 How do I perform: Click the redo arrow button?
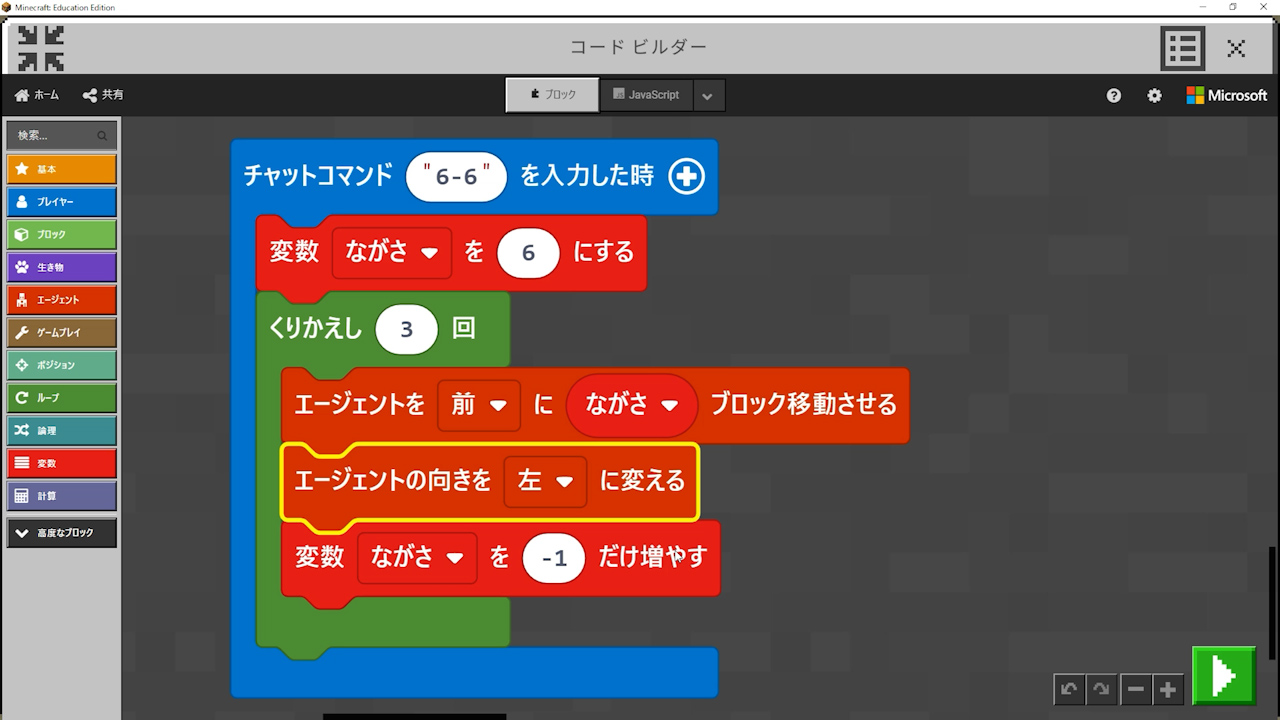[1101, 689]
